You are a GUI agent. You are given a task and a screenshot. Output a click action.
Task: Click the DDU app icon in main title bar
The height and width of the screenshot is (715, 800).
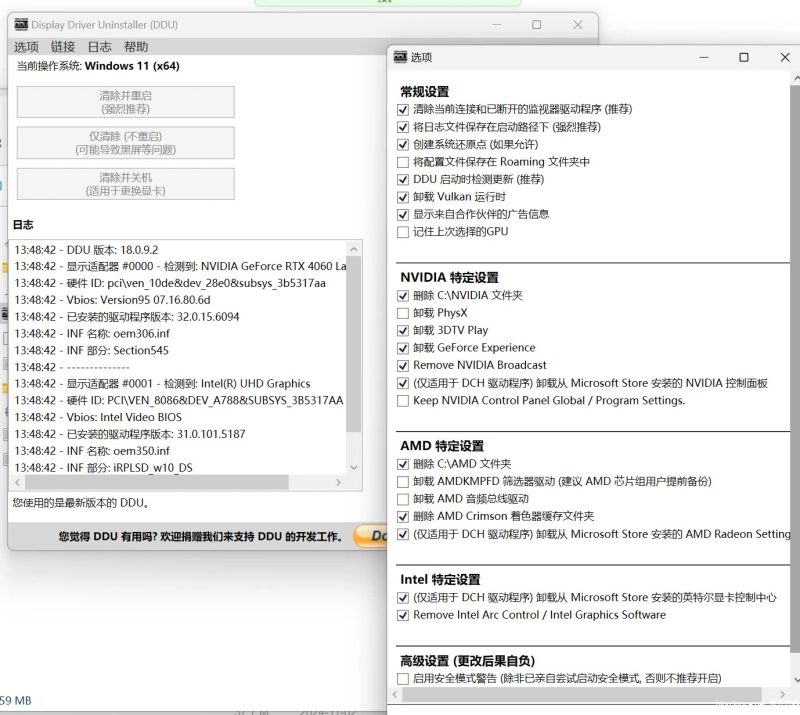[21, 24]
